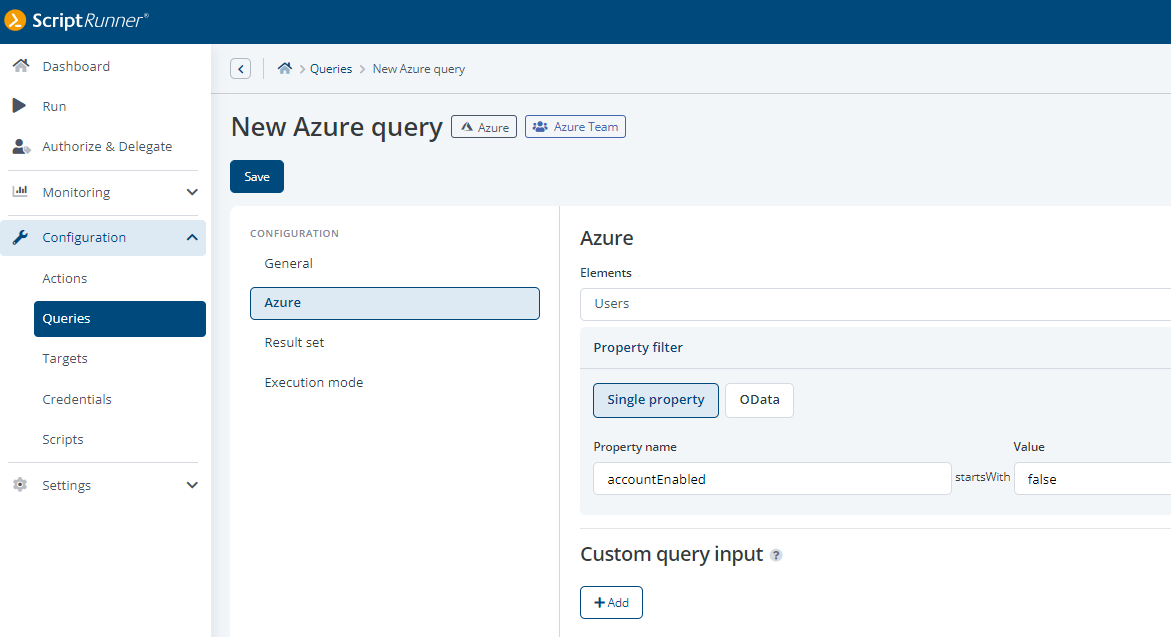1171x637 pixels.
Task: Follow the Queries breadcrumb link
Action: tap(331, 69)
